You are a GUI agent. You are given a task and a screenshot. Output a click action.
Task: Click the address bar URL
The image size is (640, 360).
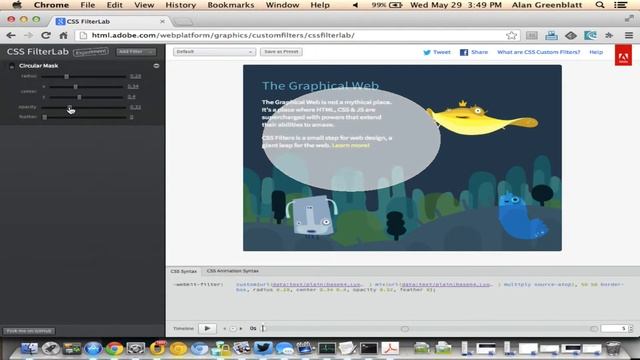tap(223, 36)
